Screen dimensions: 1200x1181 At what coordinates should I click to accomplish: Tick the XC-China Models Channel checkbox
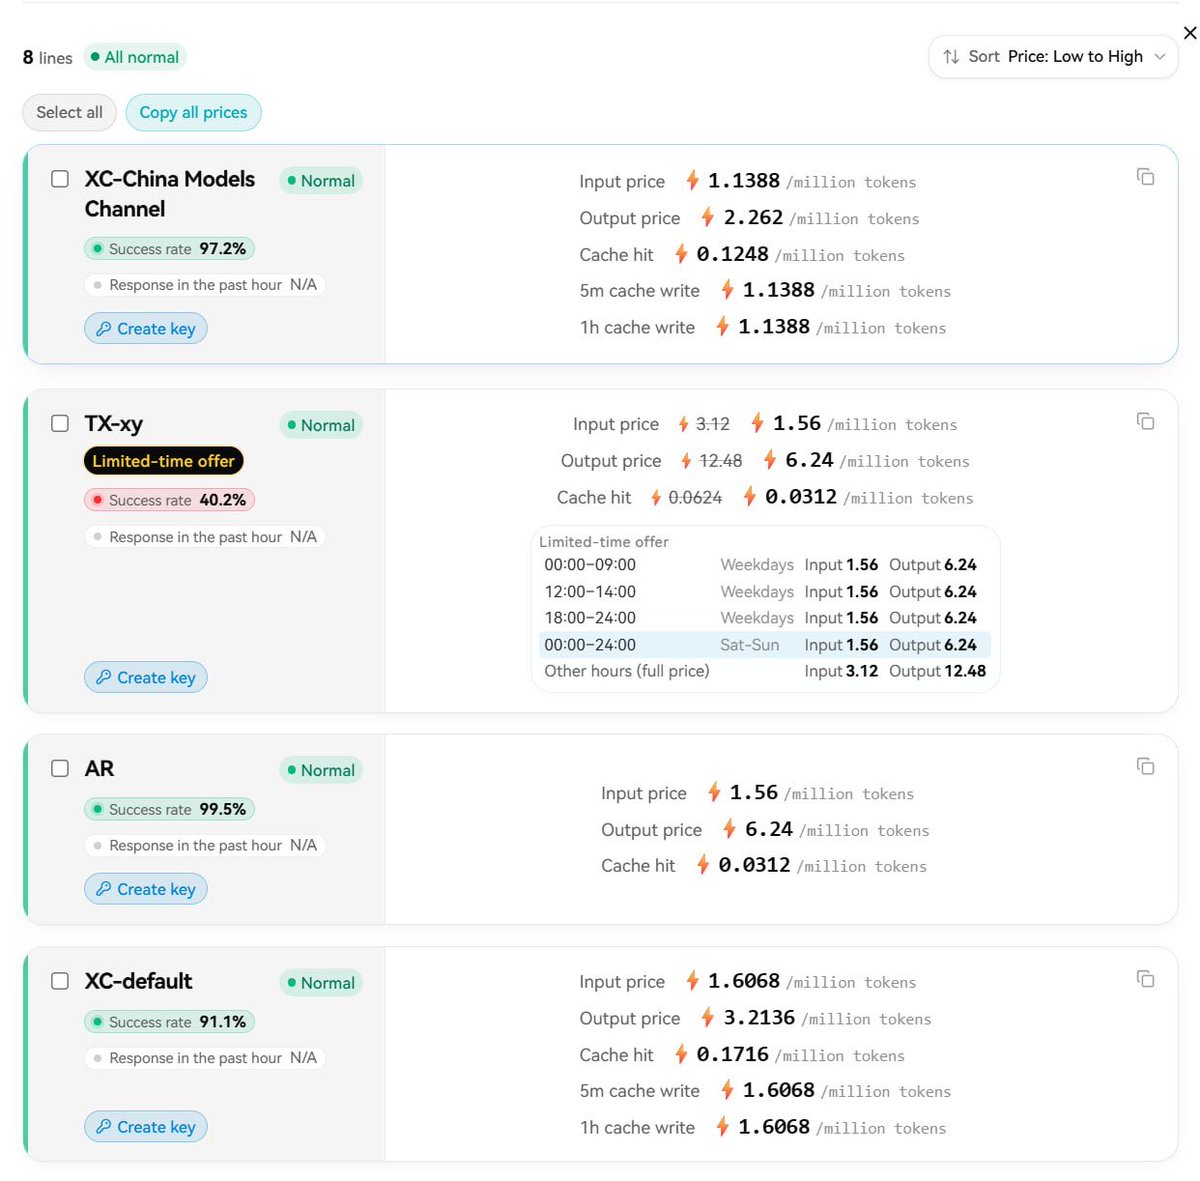coord(60,179)
